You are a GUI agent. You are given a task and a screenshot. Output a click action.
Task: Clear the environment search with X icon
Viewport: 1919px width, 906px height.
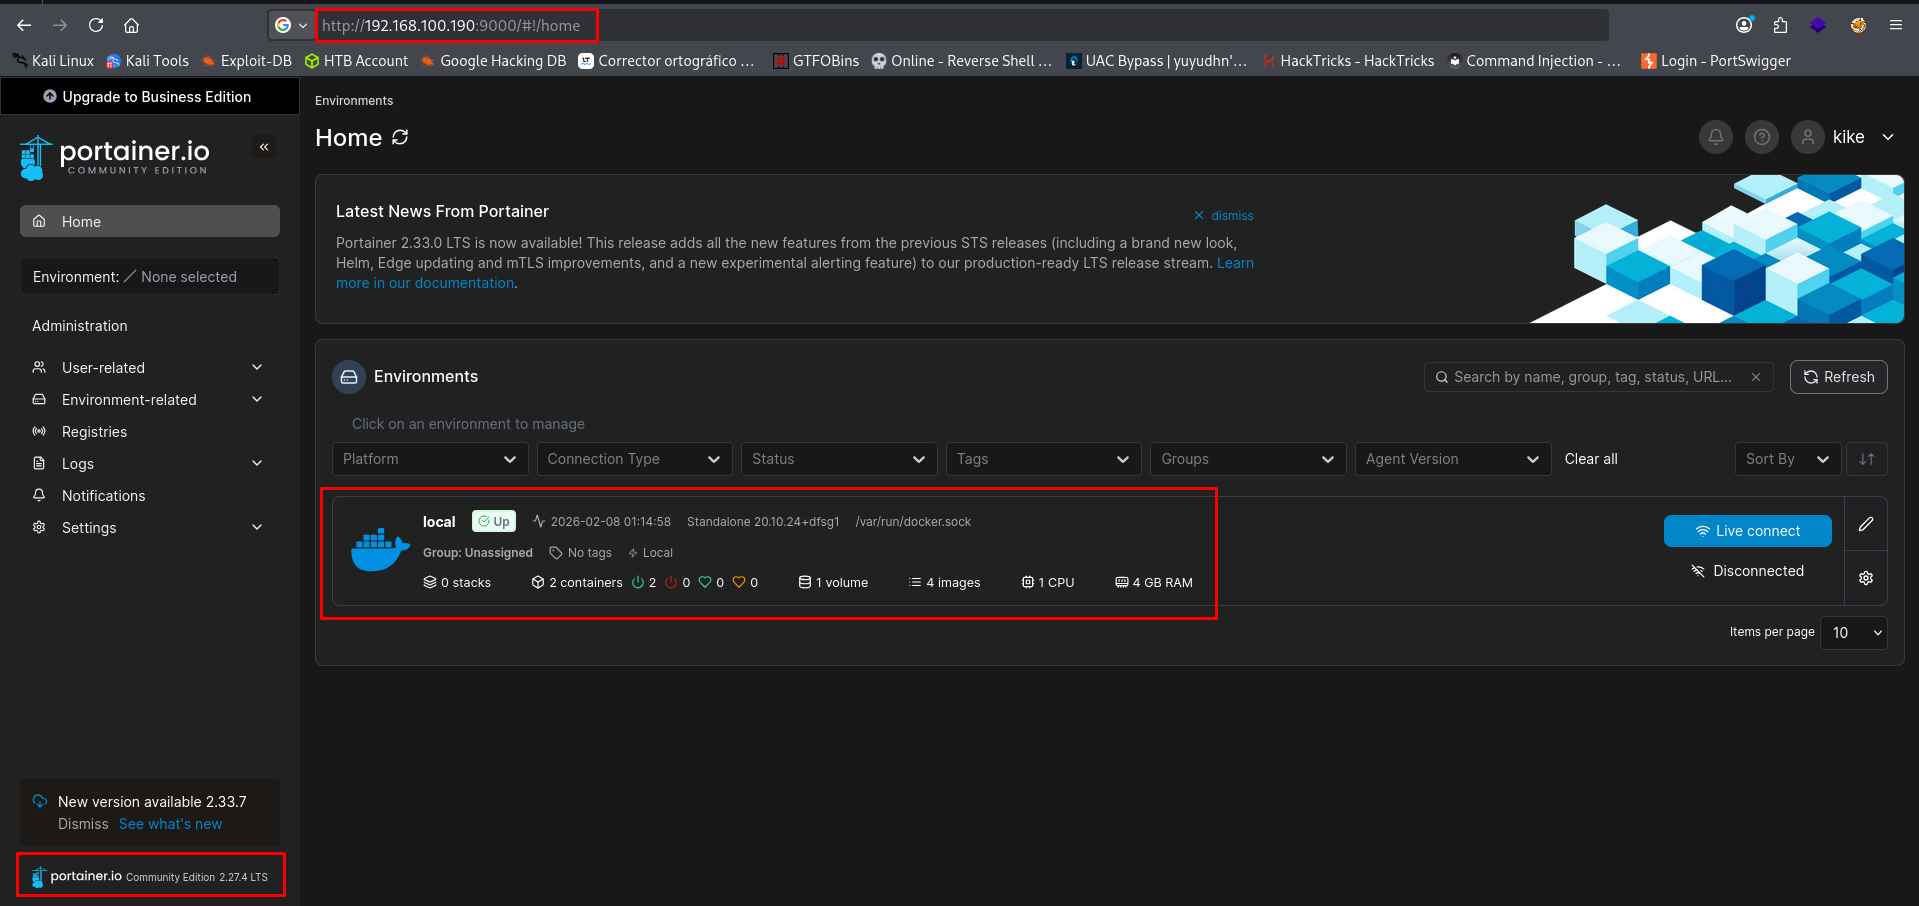pyautogui.click(x=1755, y=377)
